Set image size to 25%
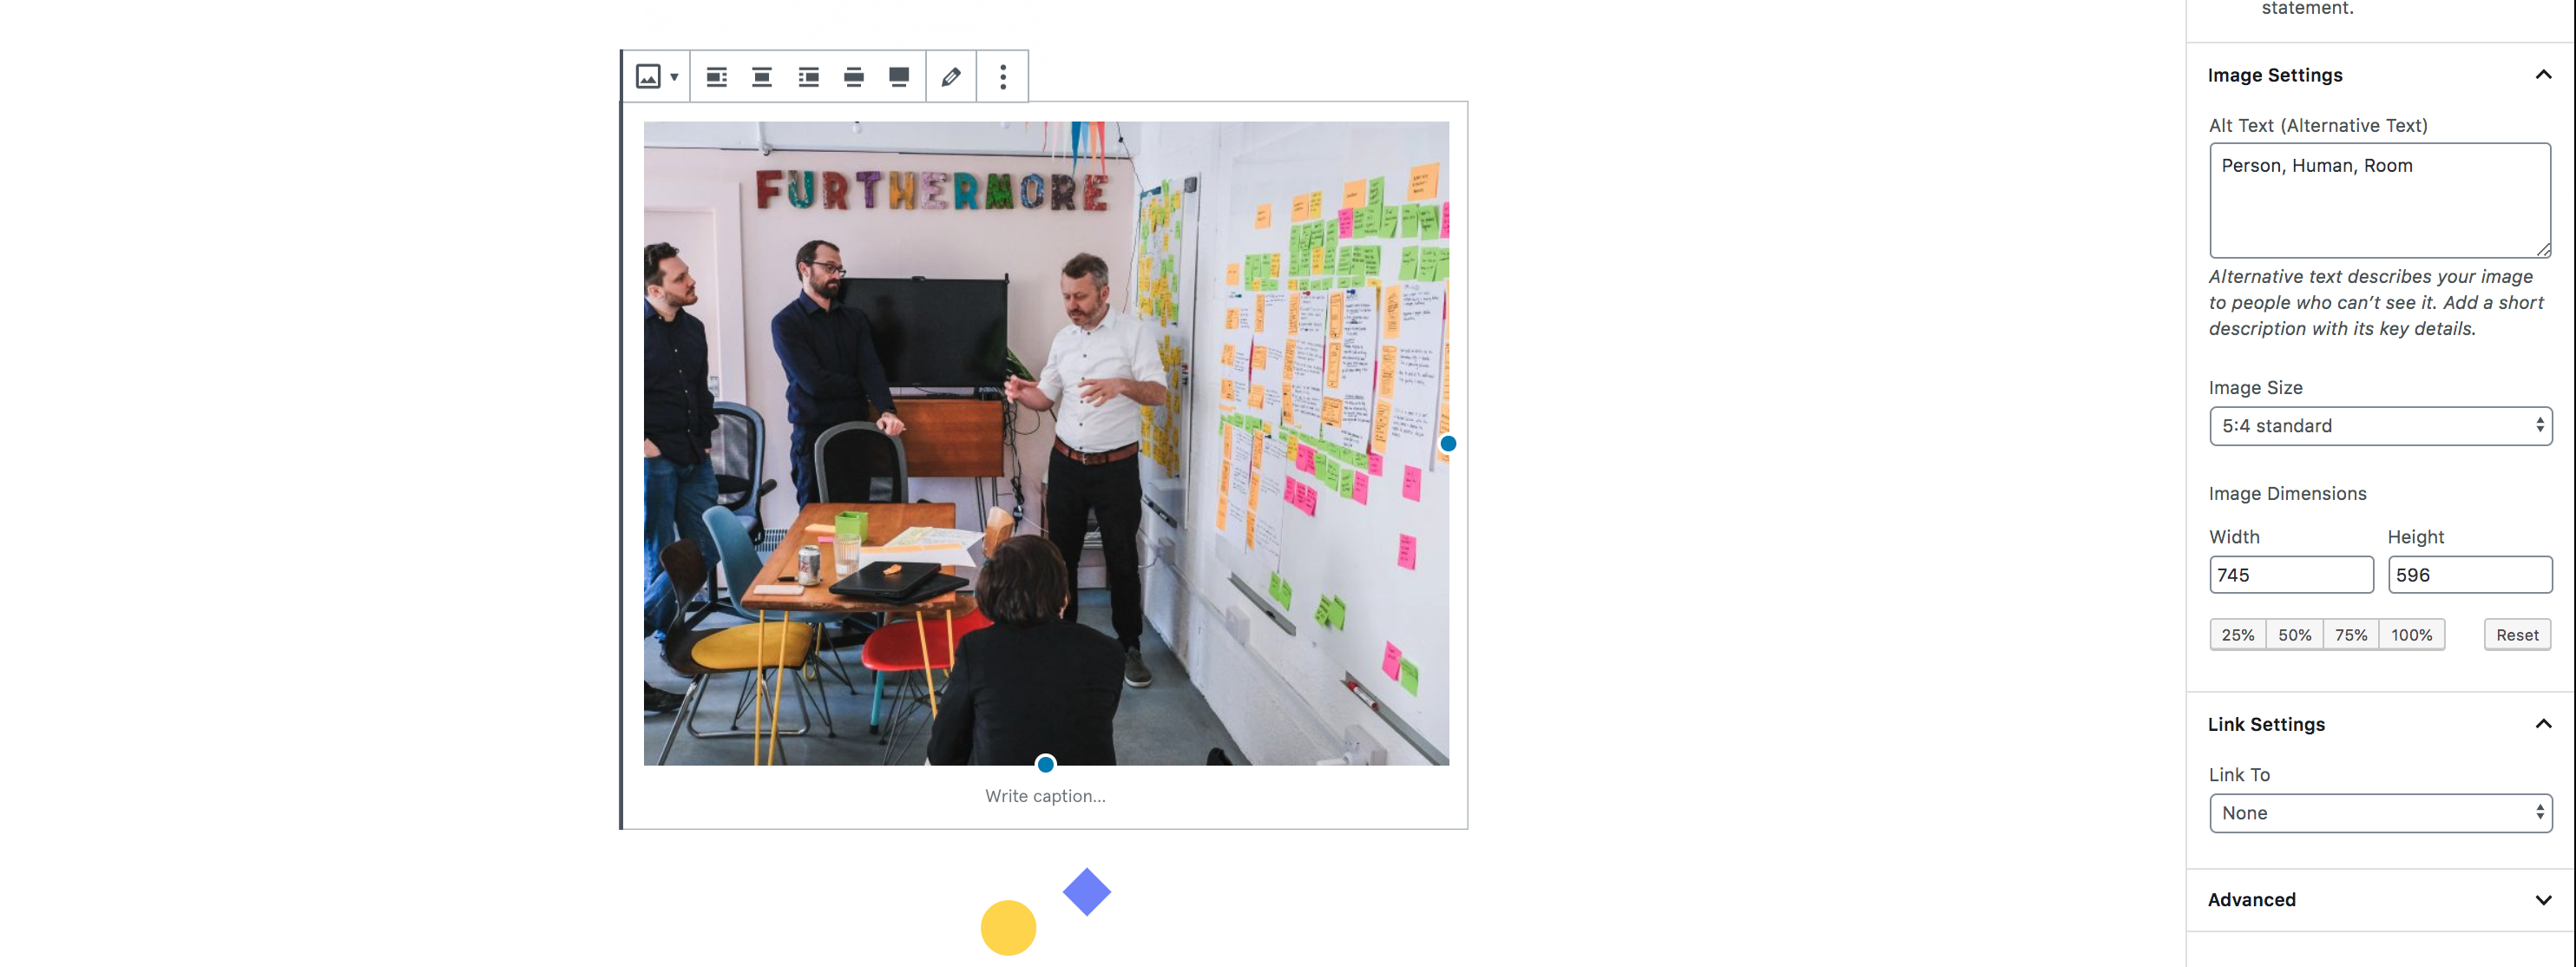The width and height of the screenshot is (2576, 967). click(2237, 635)
